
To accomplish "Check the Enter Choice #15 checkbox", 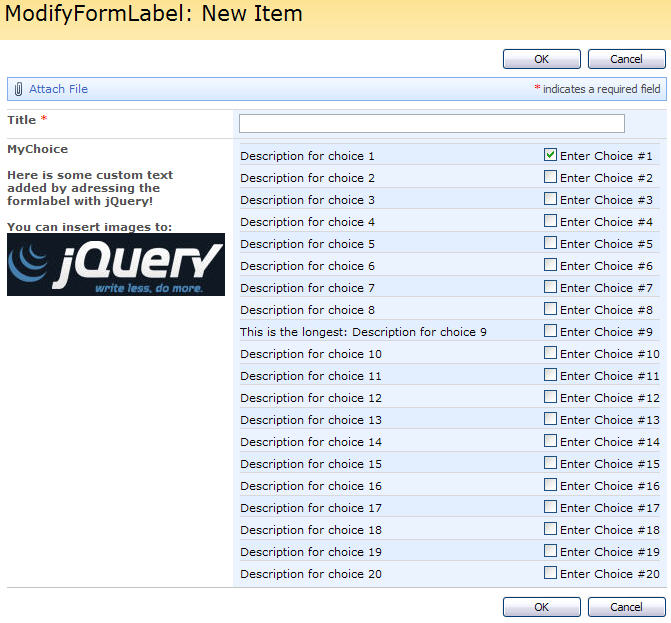I will pos(550,463).
